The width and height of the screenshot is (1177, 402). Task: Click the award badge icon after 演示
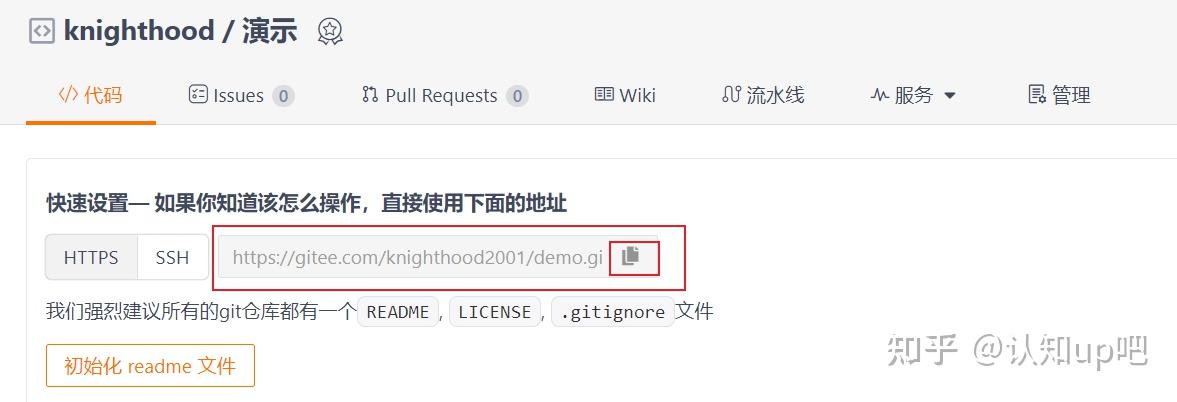tap(330, 32)
